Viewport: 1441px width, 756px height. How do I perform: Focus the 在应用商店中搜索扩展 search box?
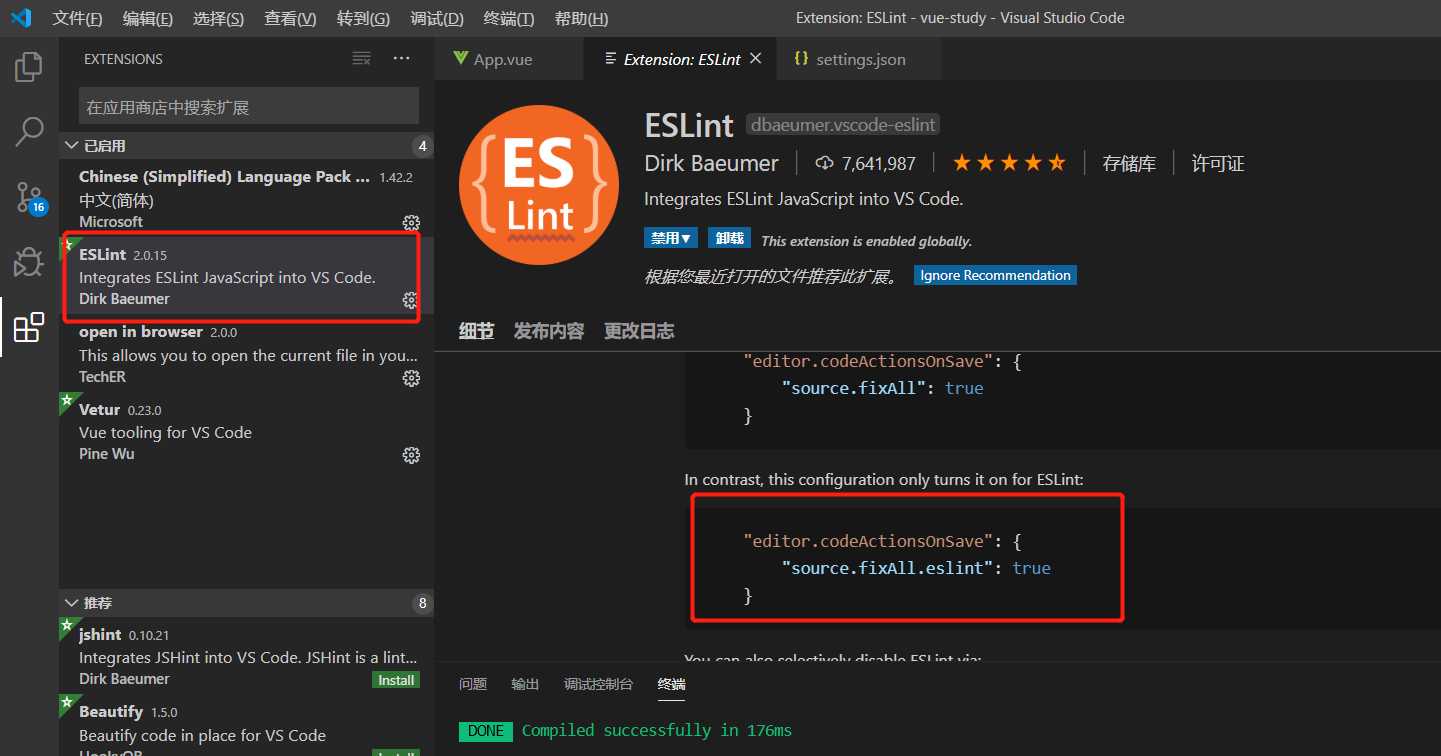pos(249,106)
